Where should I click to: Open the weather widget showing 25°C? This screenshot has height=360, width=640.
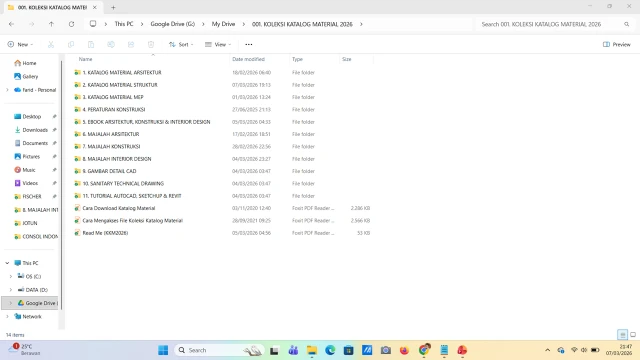(x=25, y=350)
